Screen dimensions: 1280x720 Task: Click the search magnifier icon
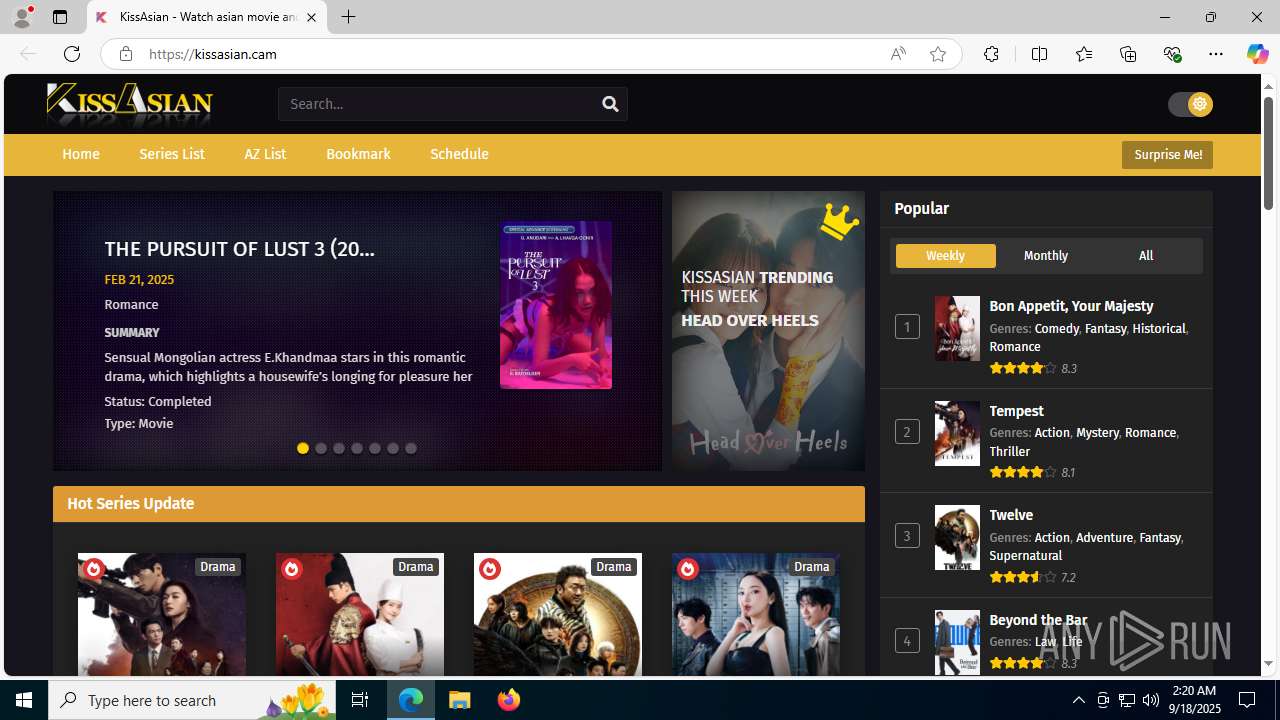[610, 104]
